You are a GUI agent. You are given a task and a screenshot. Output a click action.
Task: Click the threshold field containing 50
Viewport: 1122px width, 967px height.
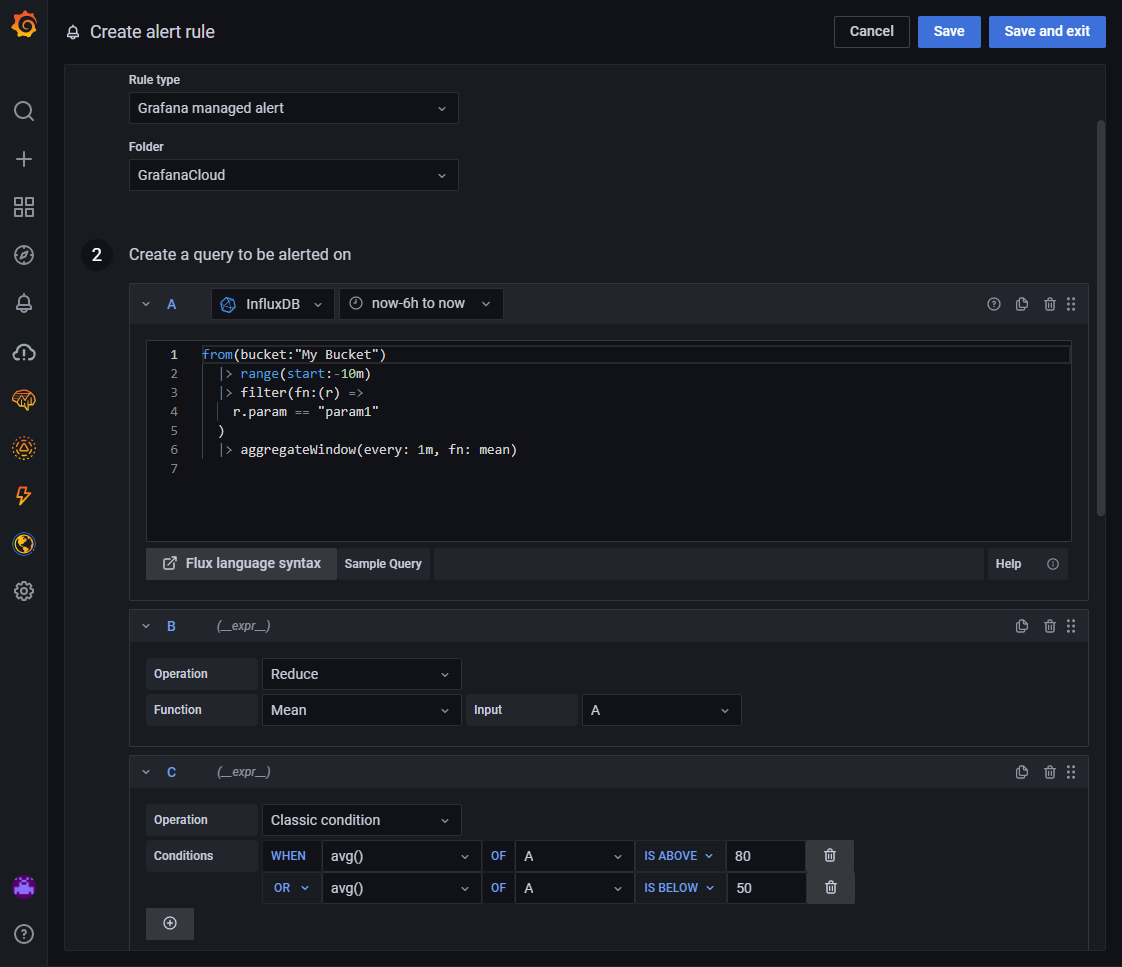(765, 888)
